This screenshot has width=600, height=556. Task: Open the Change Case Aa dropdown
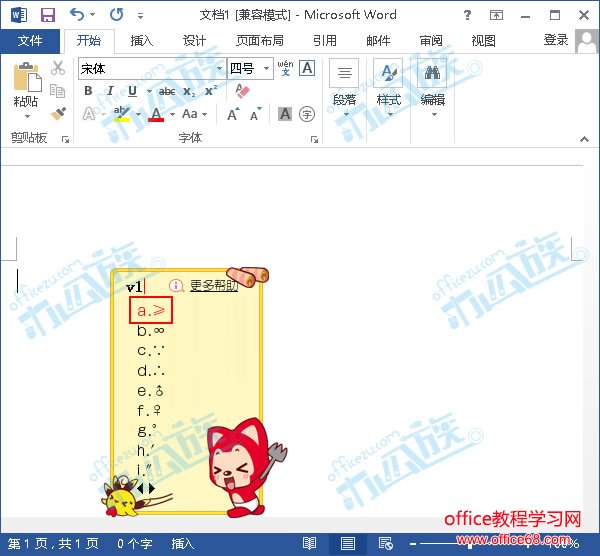pos(194,114)
